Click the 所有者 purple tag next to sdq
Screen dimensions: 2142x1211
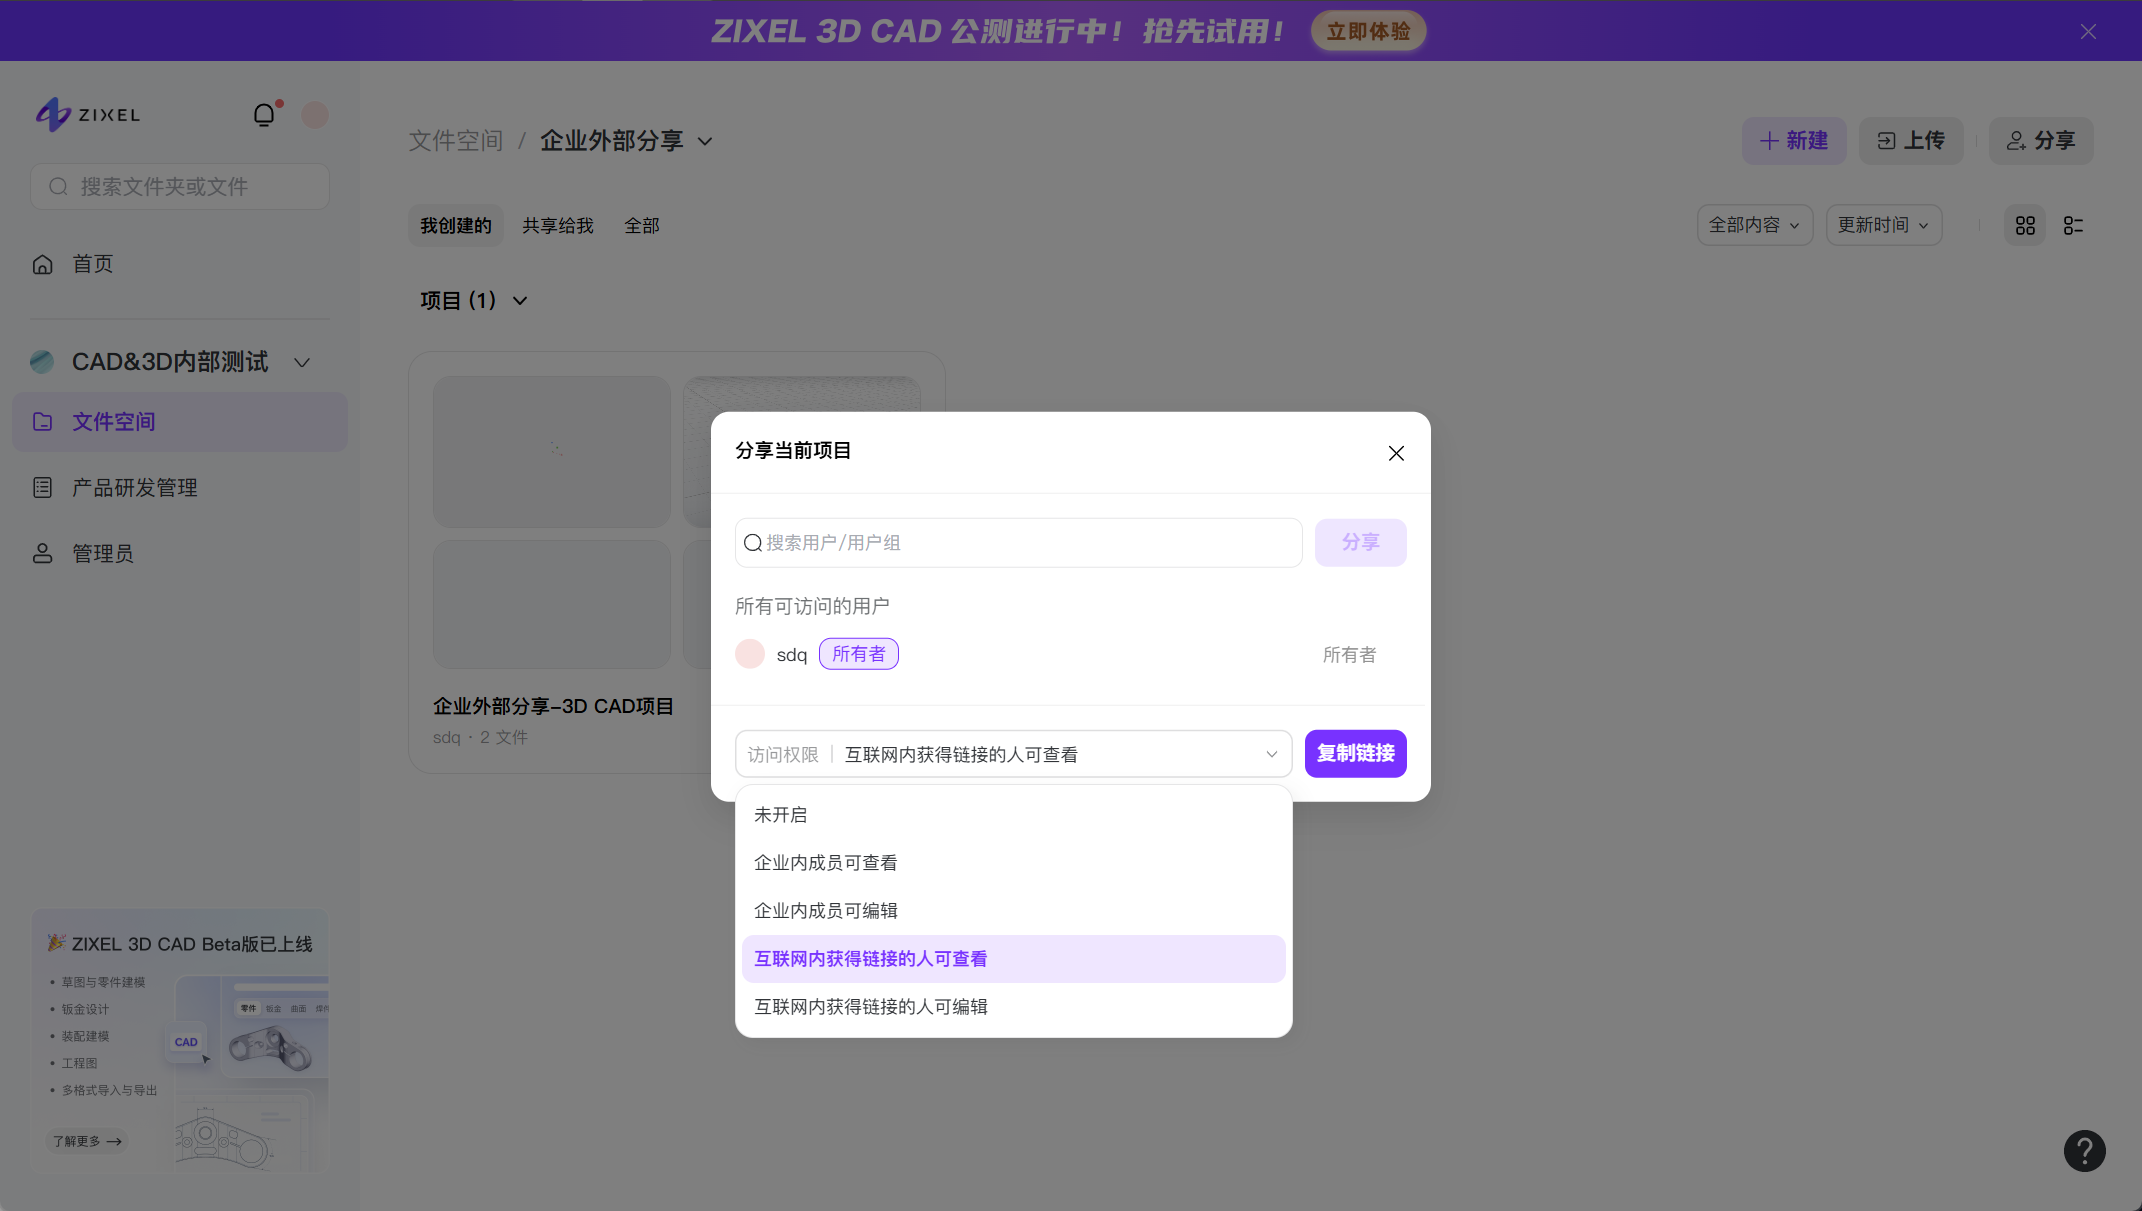click(859, 654)
